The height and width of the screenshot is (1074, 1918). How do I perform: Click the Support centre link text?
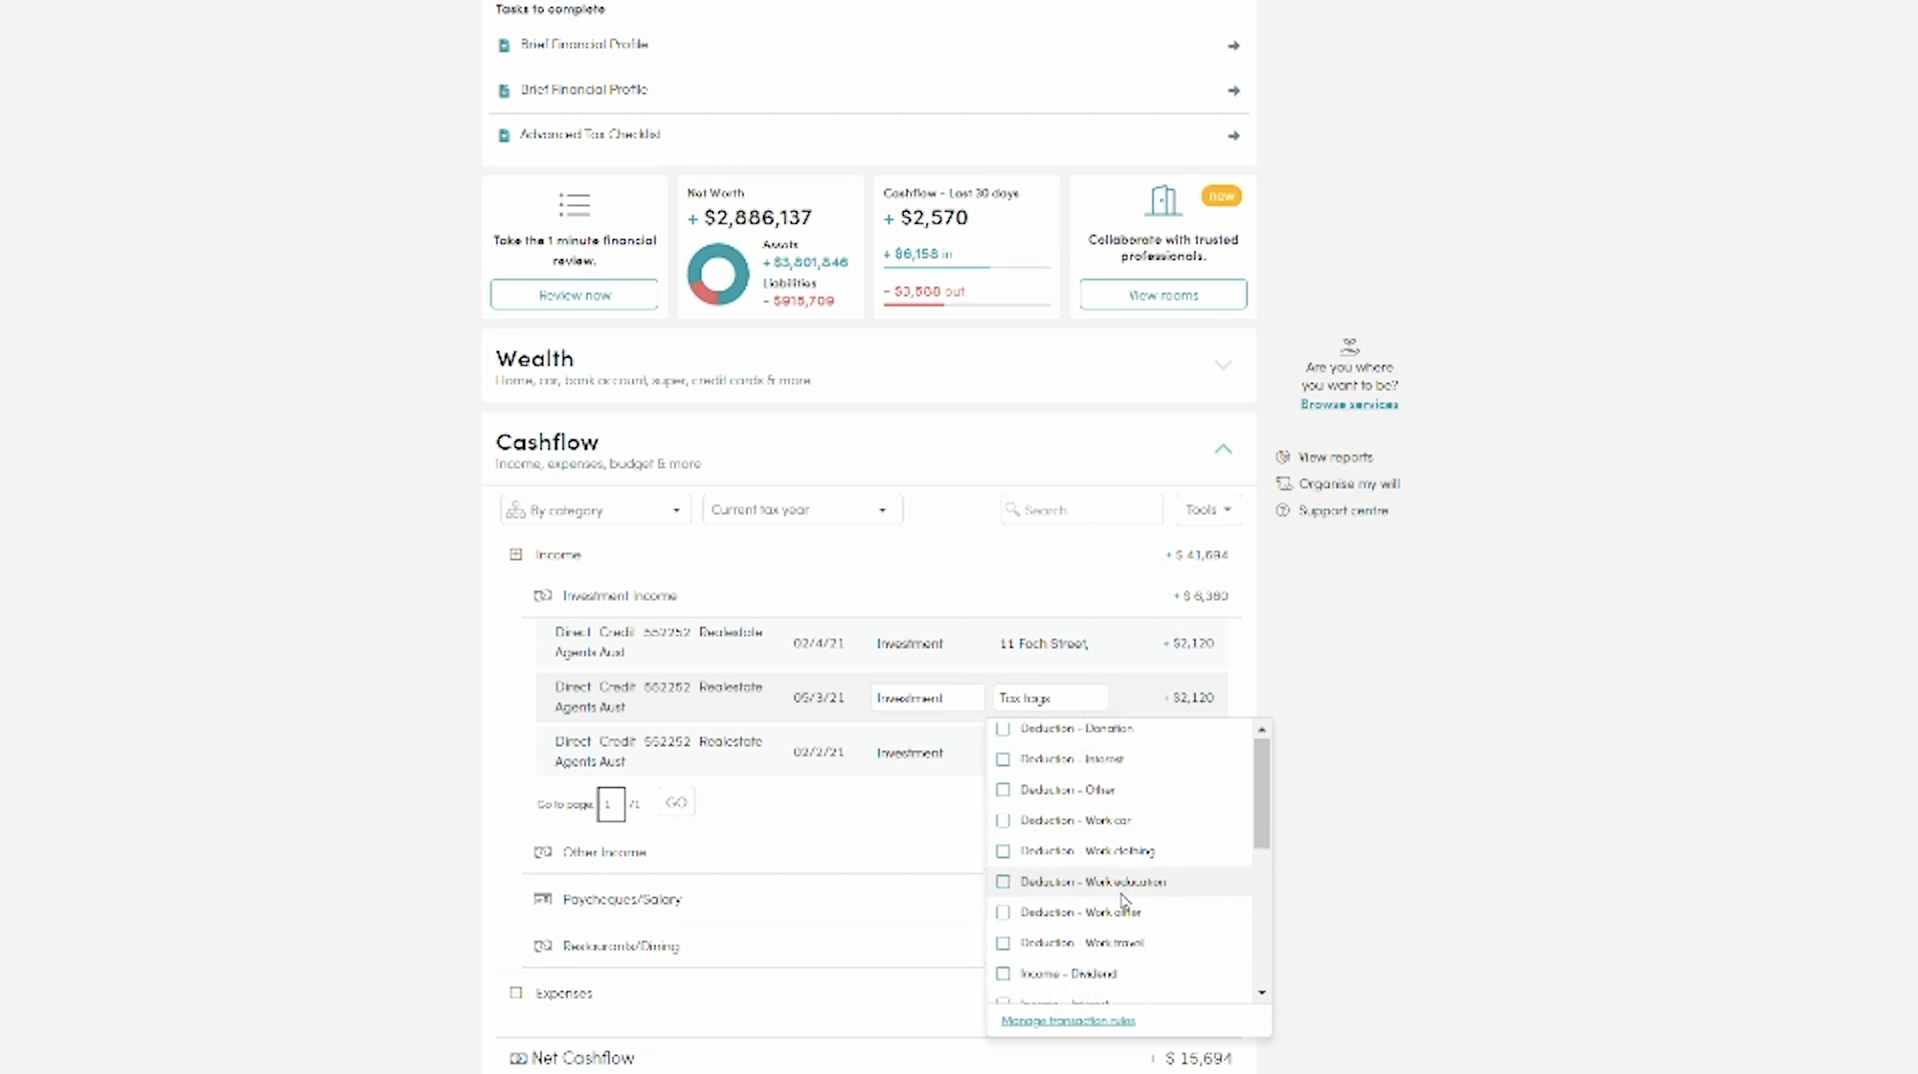[1343, 511]
